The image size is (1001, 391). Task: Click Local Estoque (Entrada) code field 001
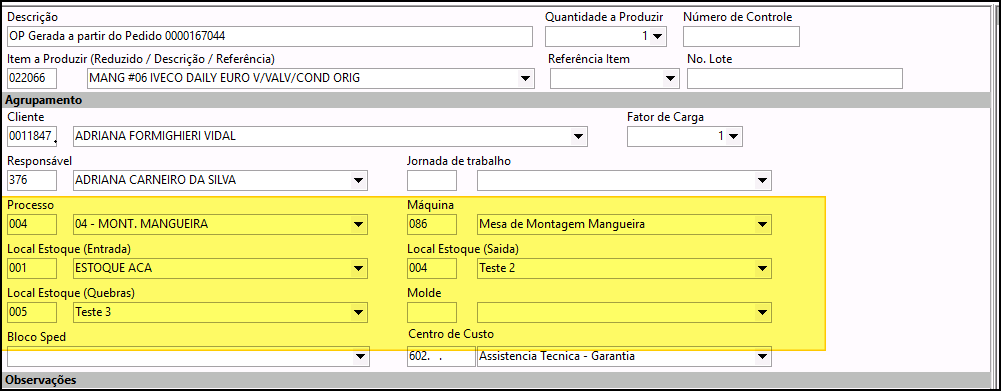tap(32, 268)
